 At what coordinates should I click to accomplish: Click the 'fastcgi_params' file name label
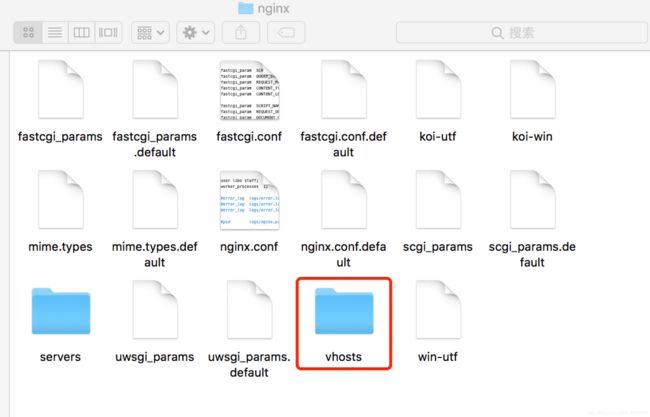(60, 137)
